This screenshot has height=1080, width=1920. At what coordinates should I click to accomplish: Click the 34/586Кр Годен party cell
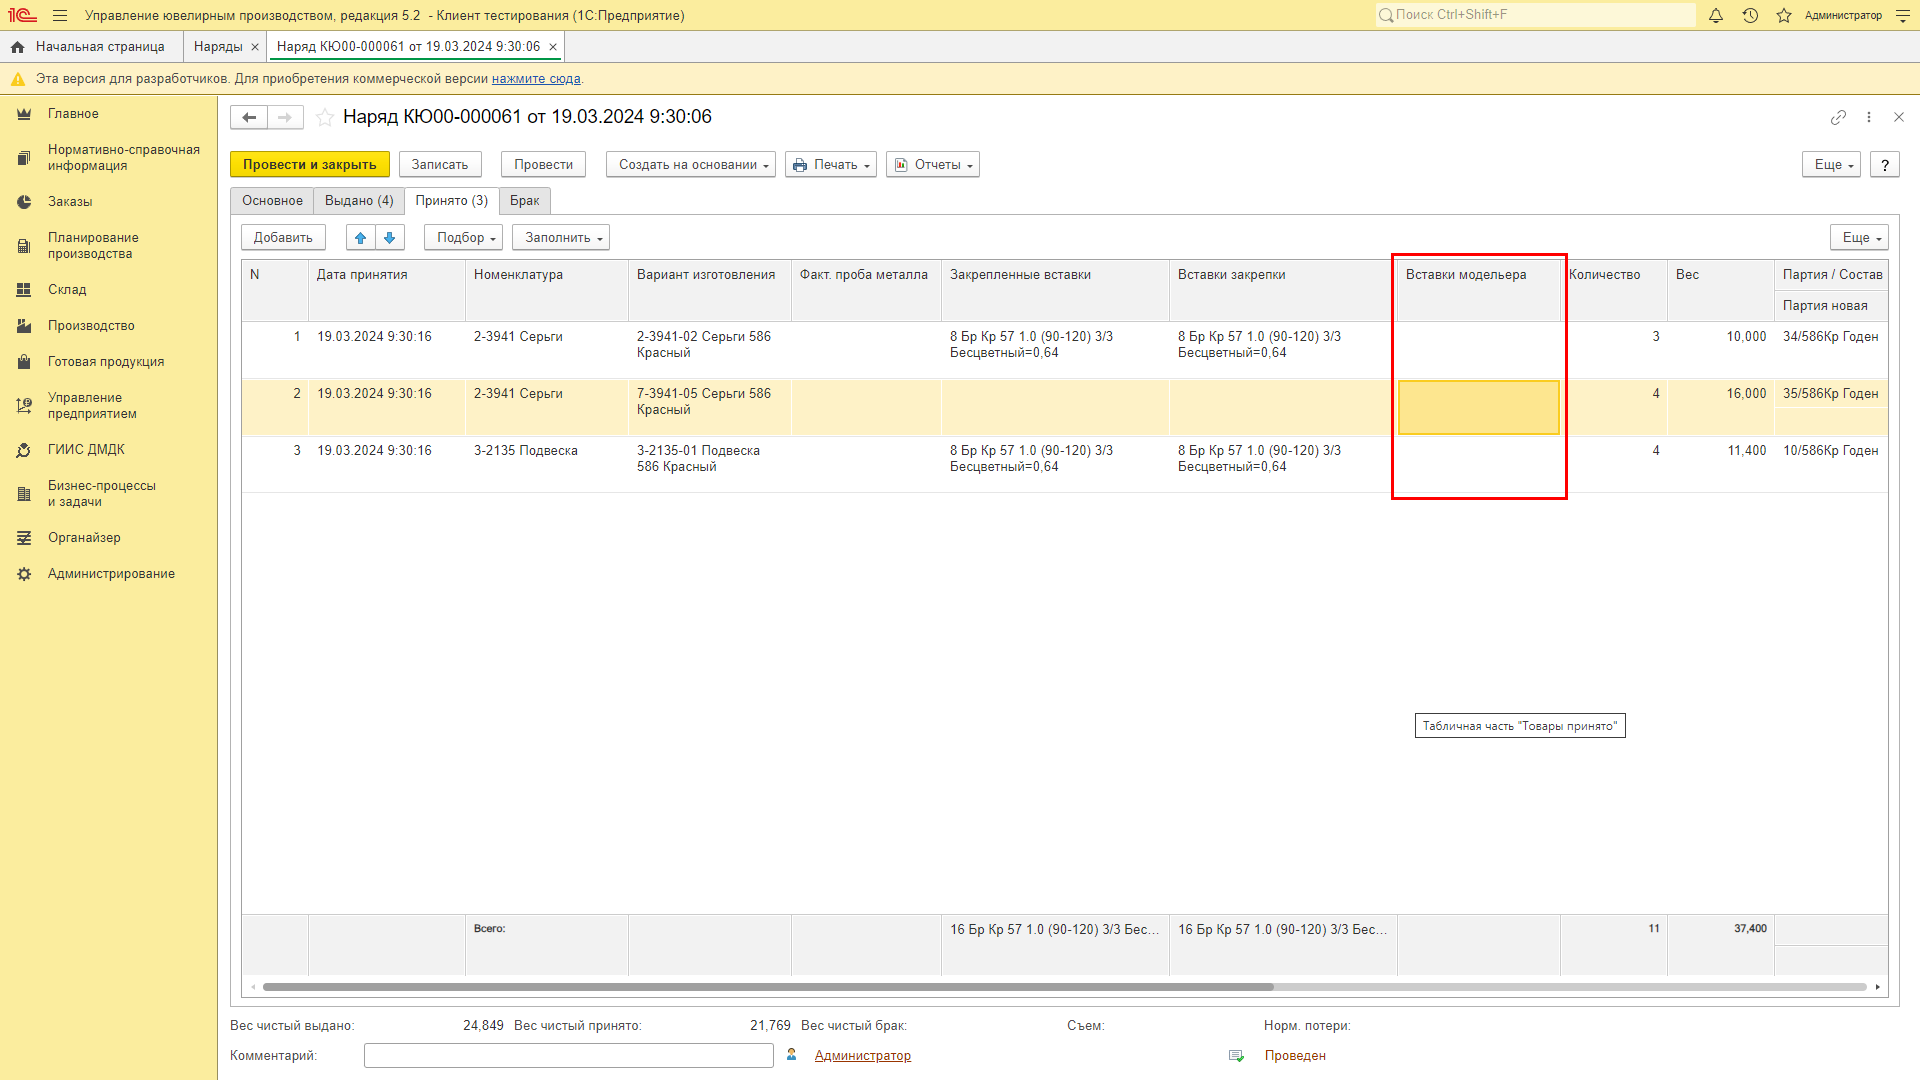pos(1831,337)
